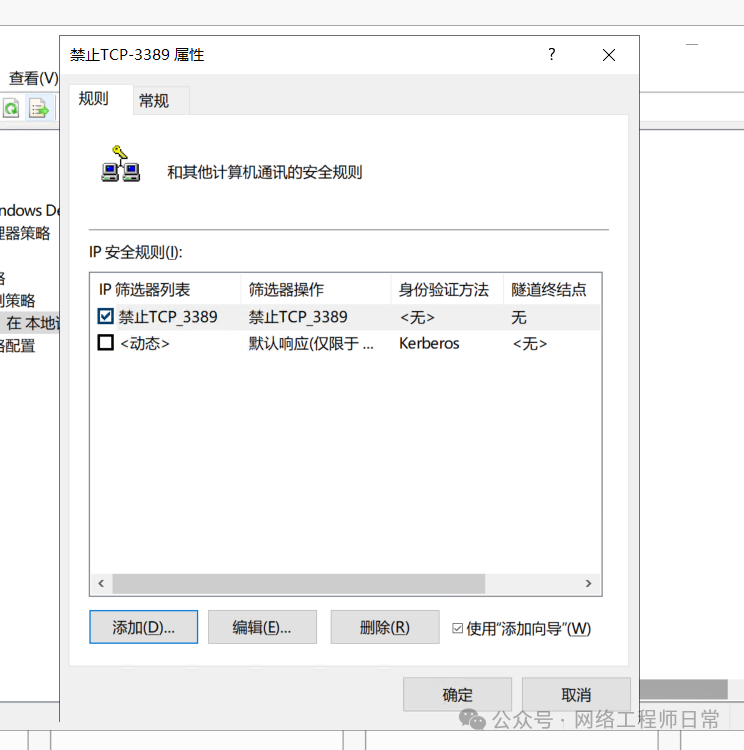
Task: Check the <动态> rule checkbox
Action: [x=105, y=342]
